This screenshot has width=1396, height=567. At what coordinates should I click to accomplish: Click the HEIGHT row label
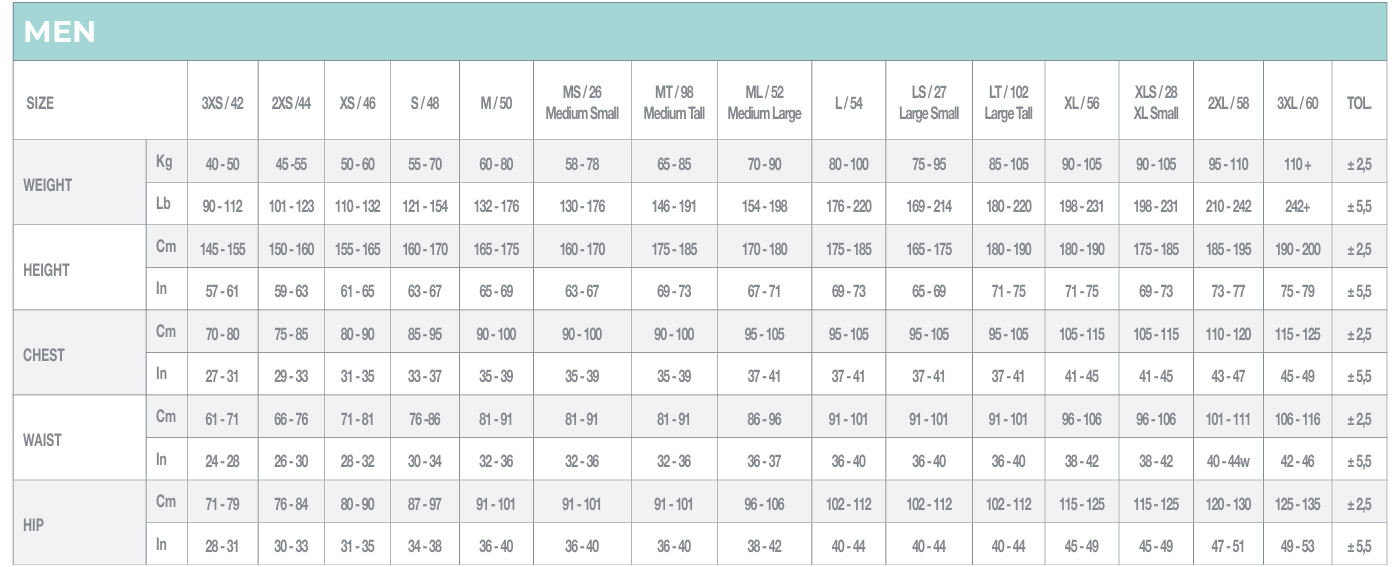click(x=46, y=270)
